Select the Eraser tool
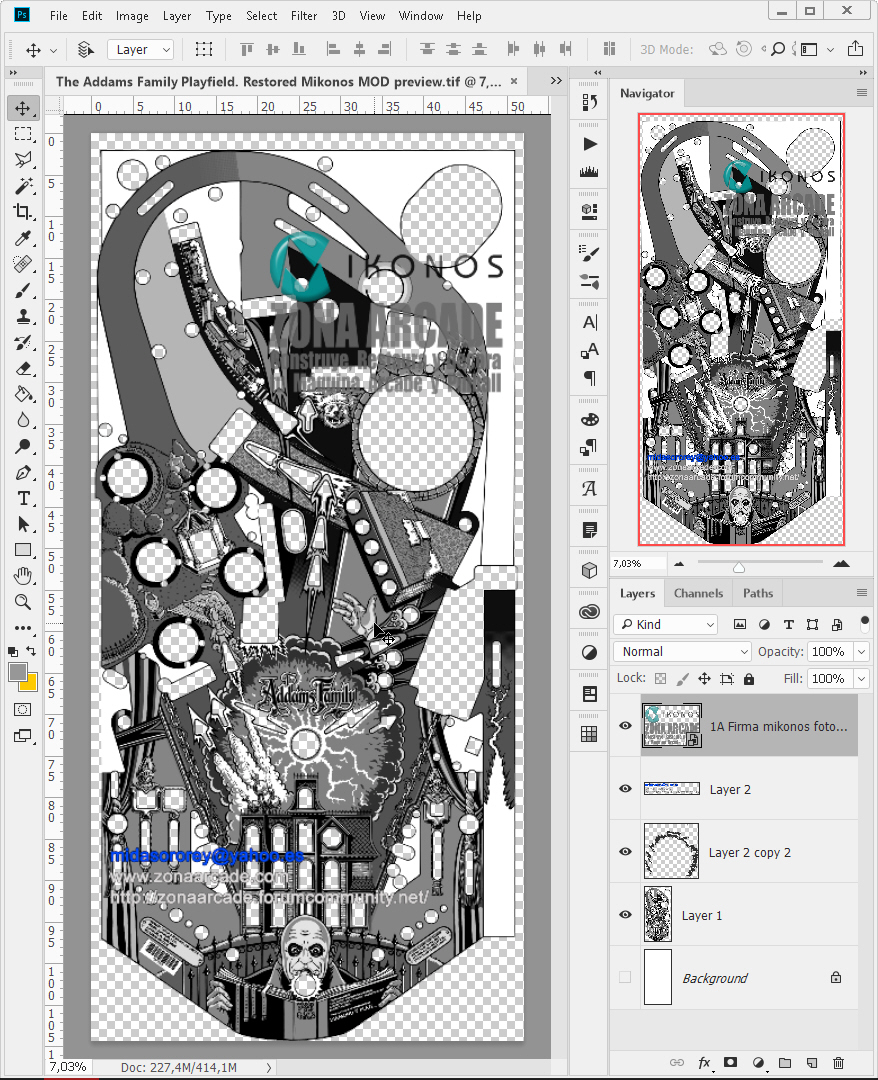 point(23,368)
